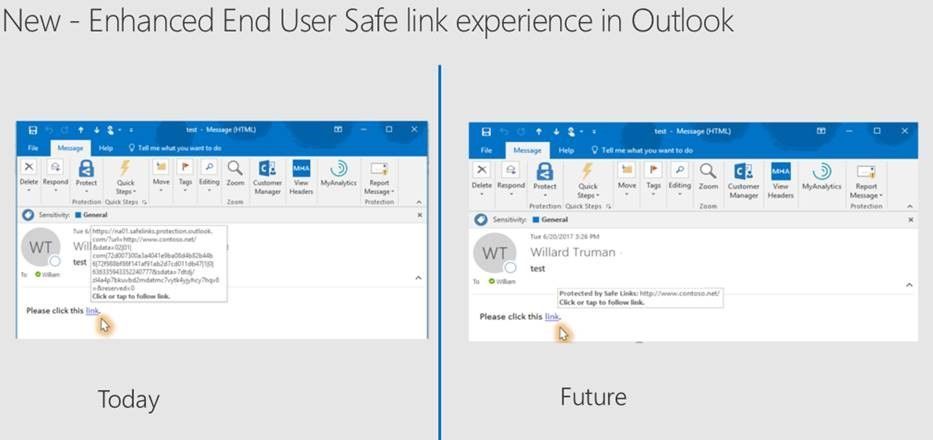
Task: Open MyAnalytics in the Today window
Action: coord(338,174)
